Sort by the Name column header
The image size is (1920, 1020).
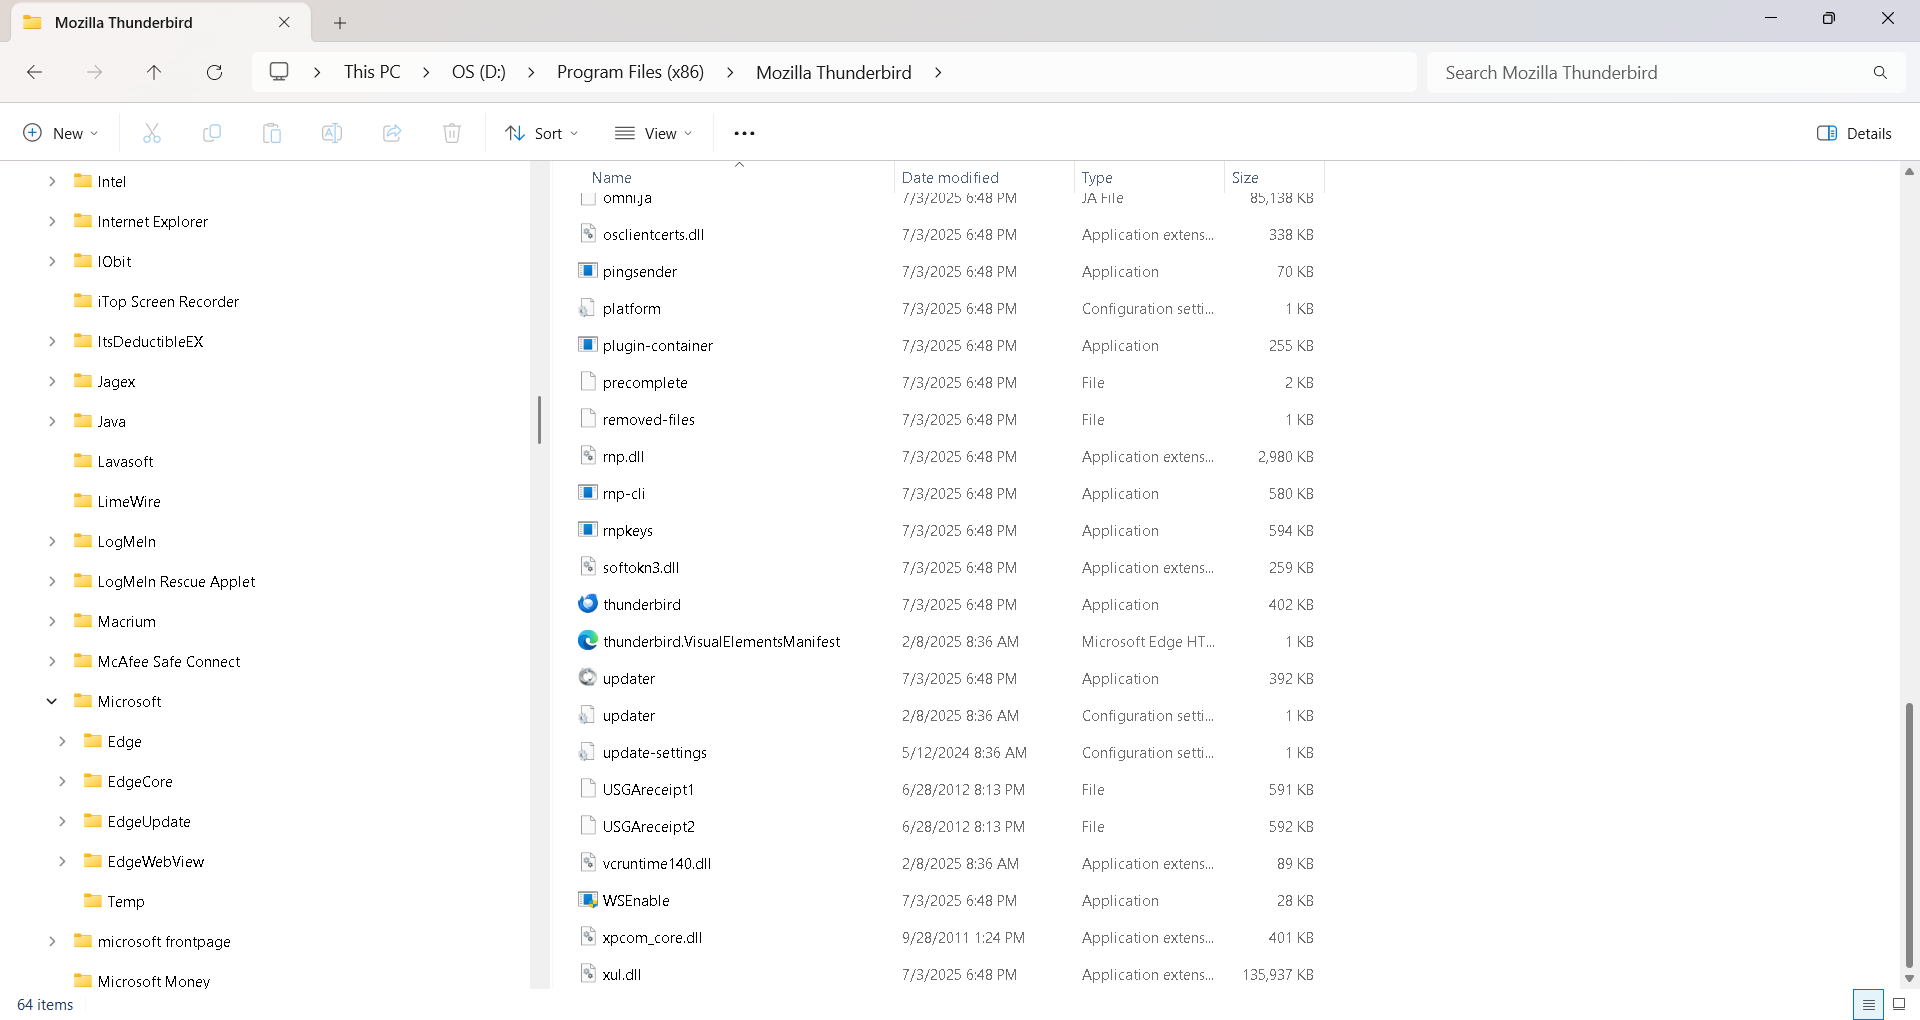[612, 177]
